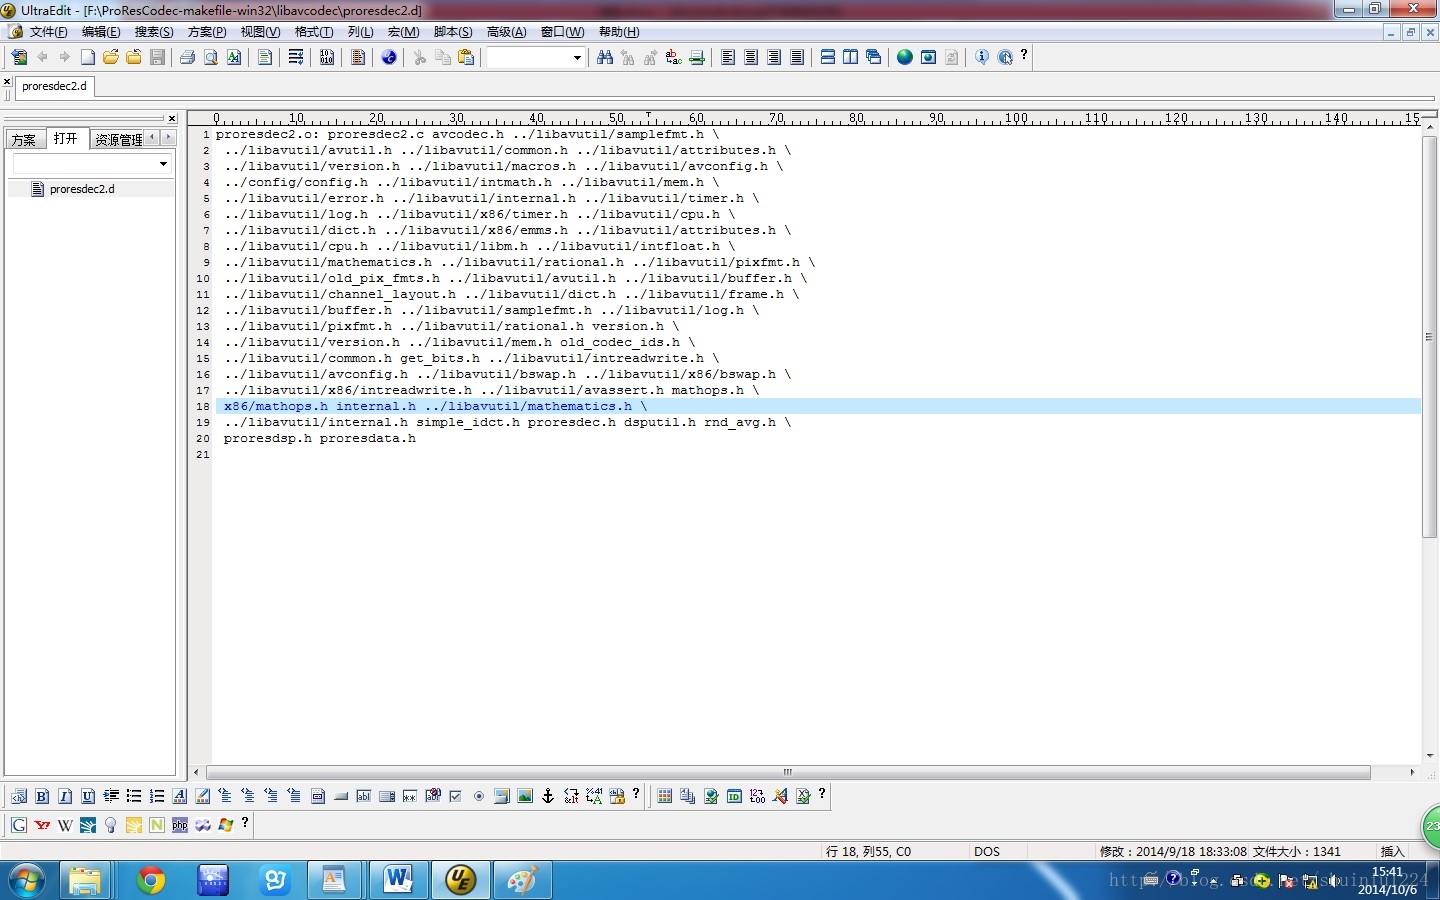This screenshot has width=1440, height=900.
Task: Align text left toolbar icon
Action: pos(728,57)
